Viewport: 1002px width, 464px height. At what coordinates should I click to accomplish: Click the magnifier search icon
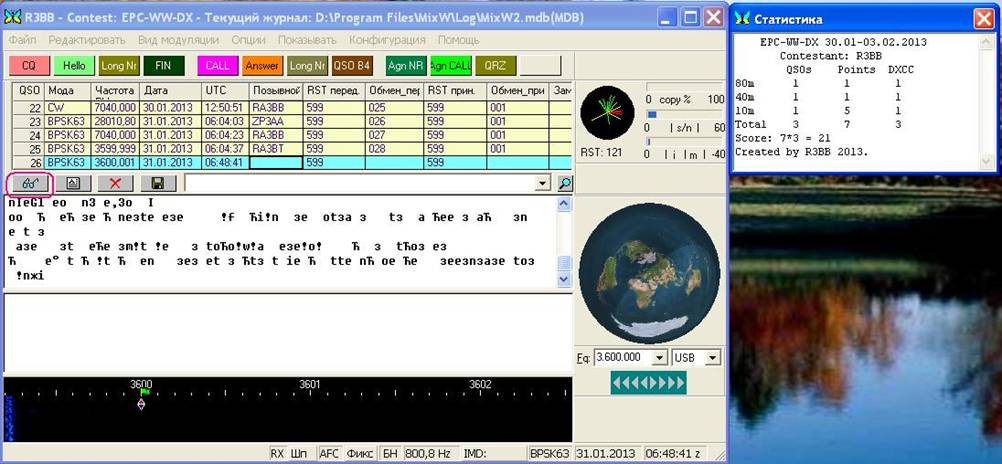coord(565,183)
